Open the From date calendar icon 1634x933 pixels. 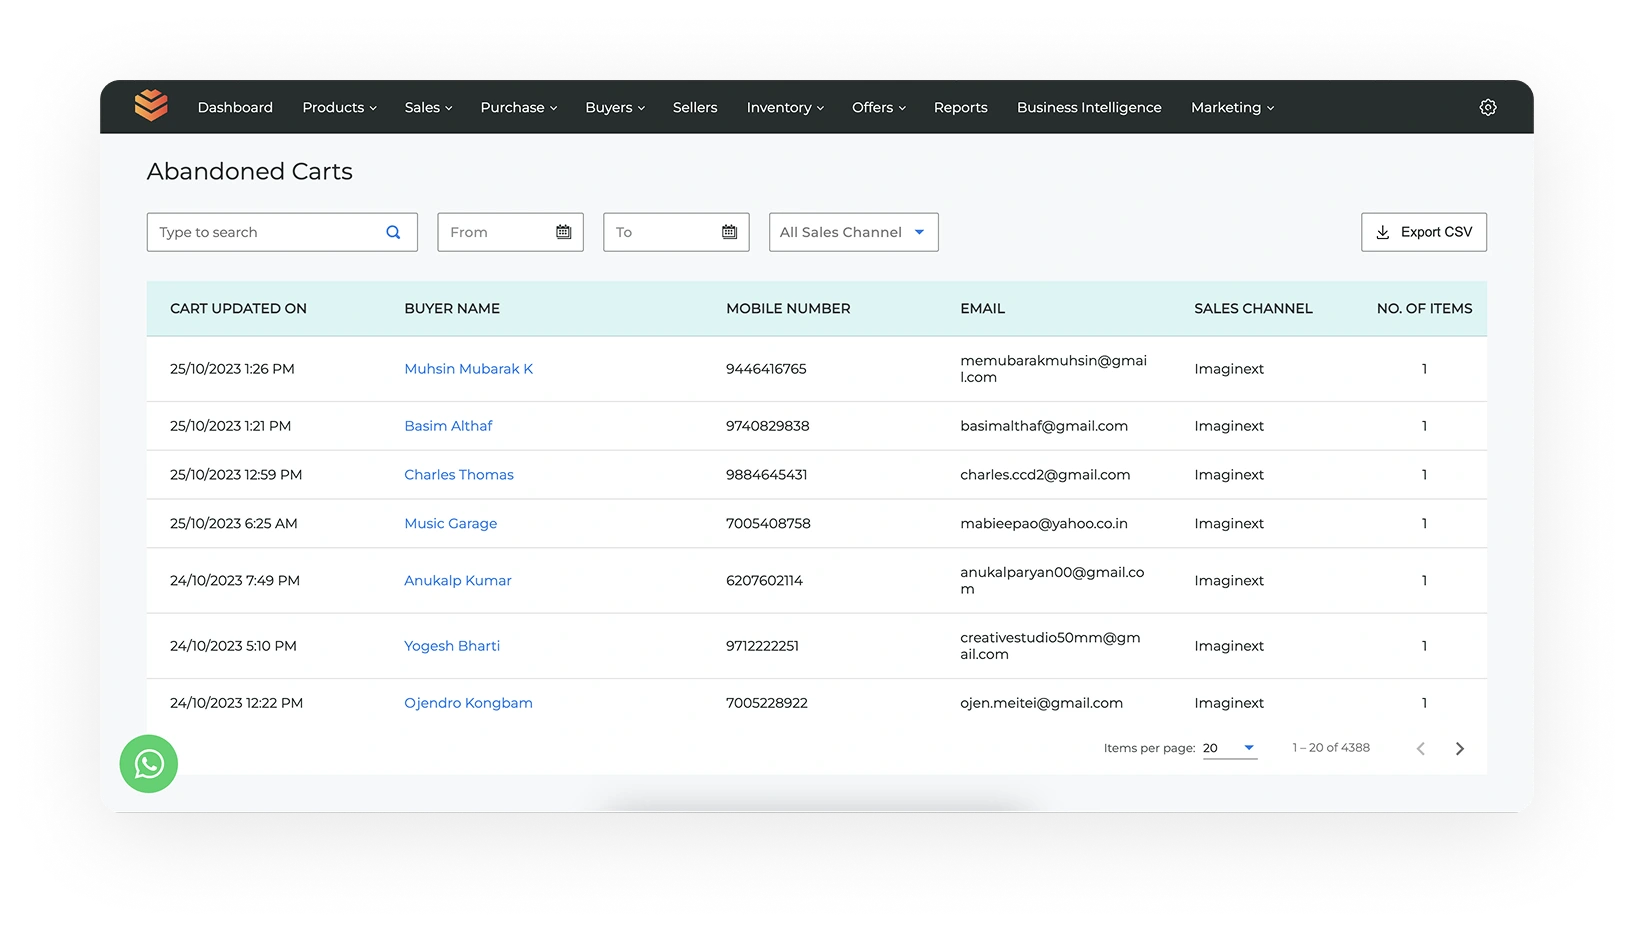tap(564, 232)
